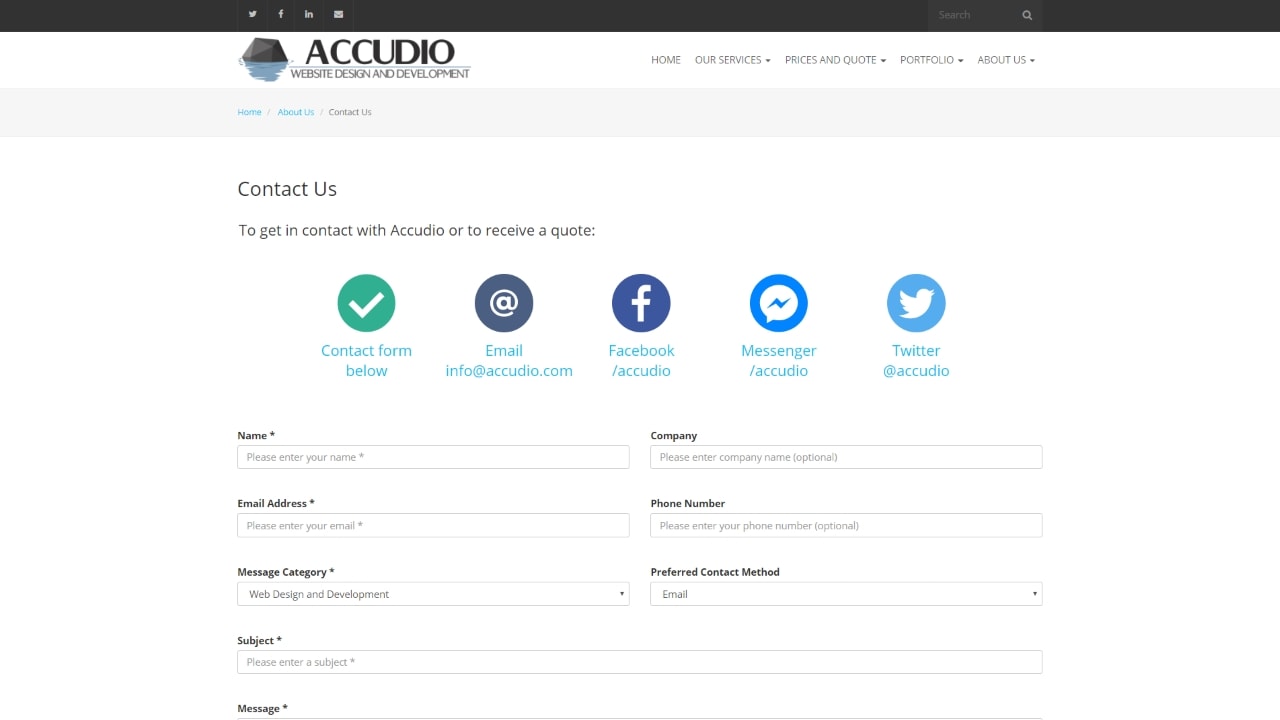
Task: Expand the OUR SERVICES menu
Action: click(x=732, y=60)
